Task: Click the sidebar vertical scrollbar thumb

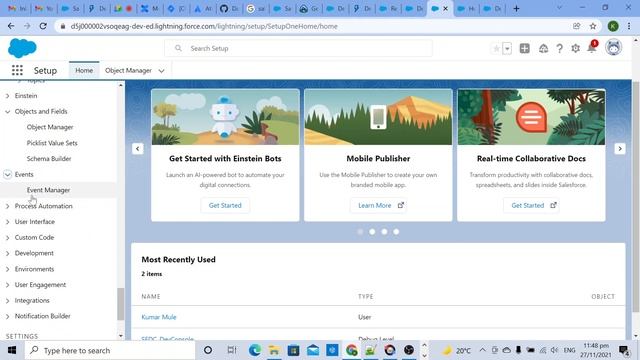Action: tap(120, 304)
